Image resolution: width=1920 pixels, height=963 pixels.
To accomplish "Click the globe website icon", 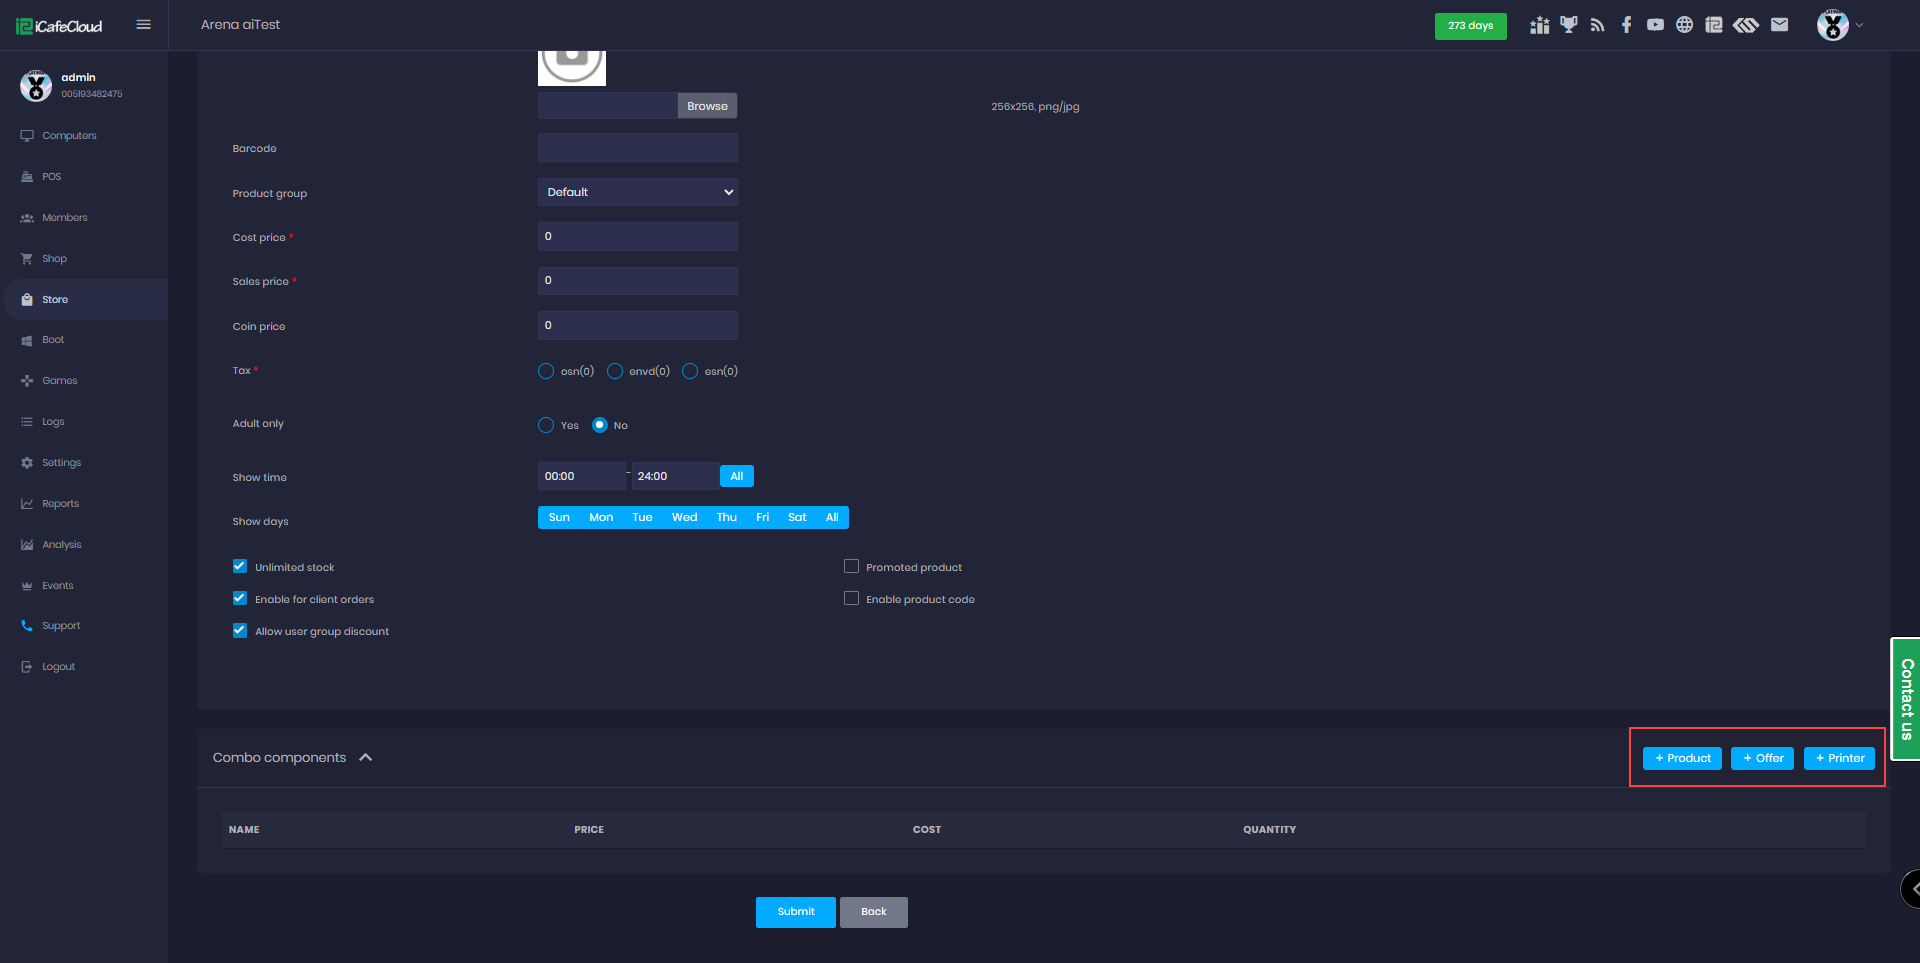I will (x=1684, y=25).
